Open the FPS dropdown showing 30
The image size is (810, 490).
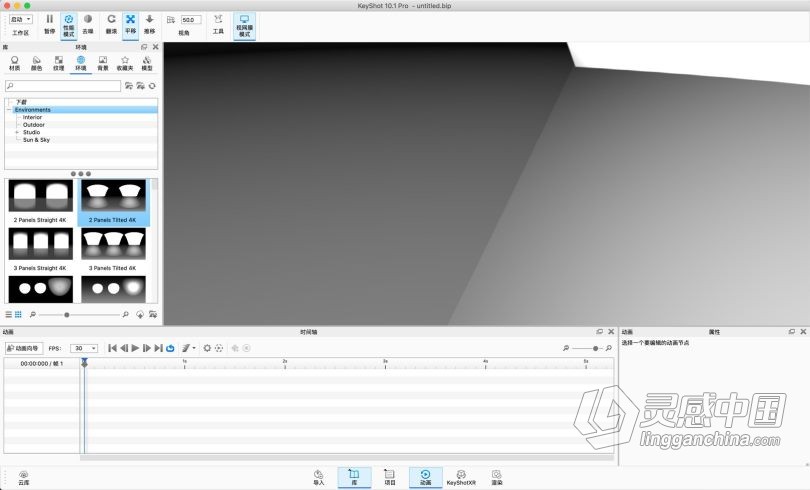(x=84, y=349)
